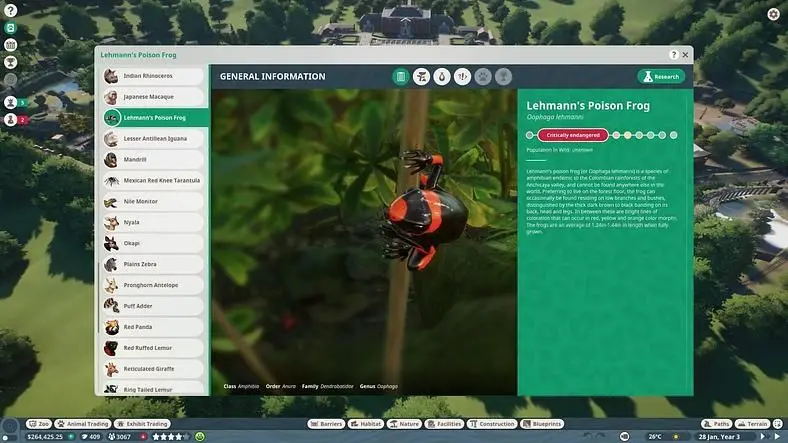
Task: Open the Exhibit Trading menu
Action: pos(143,424)
